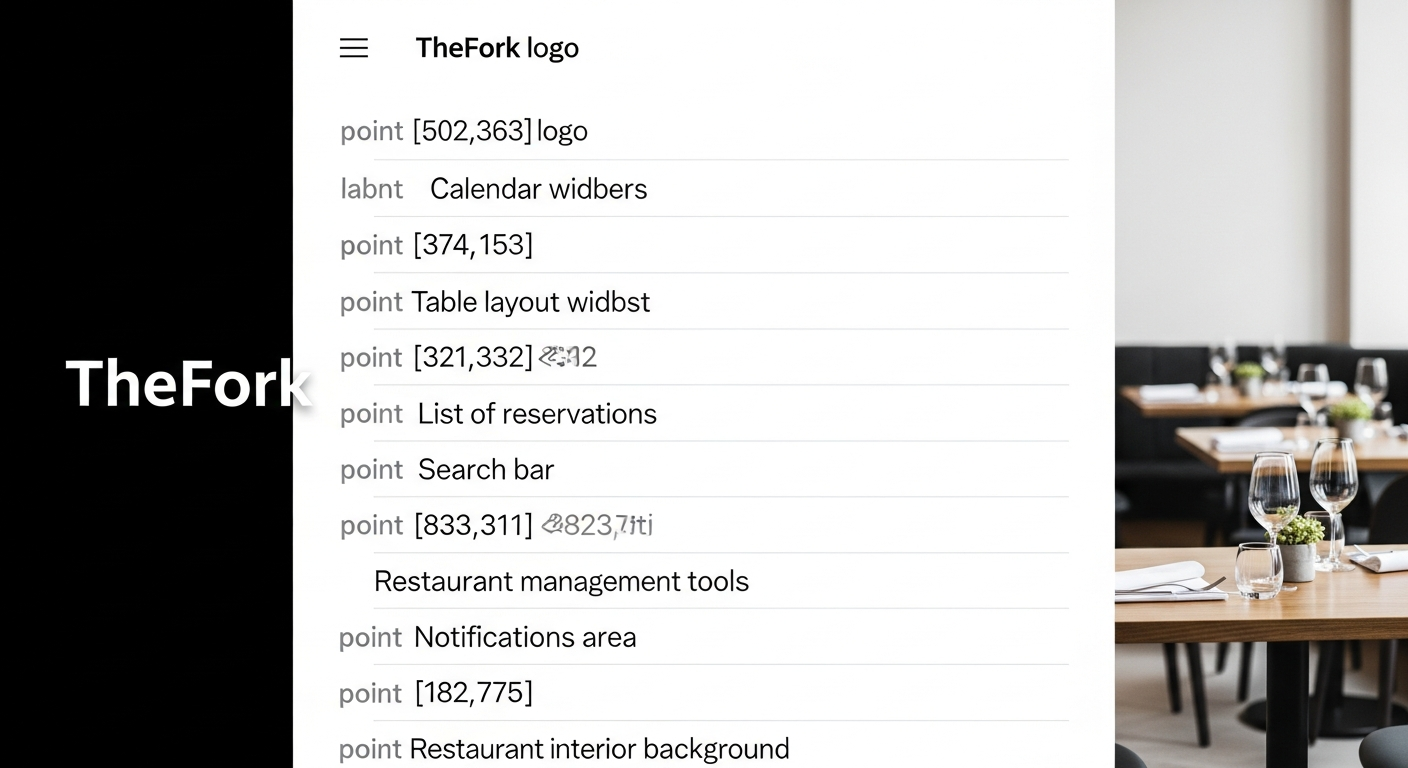Open the Calendar widbers entry
This screenshot has height=768, width=1408.
(x=538, y=189)
